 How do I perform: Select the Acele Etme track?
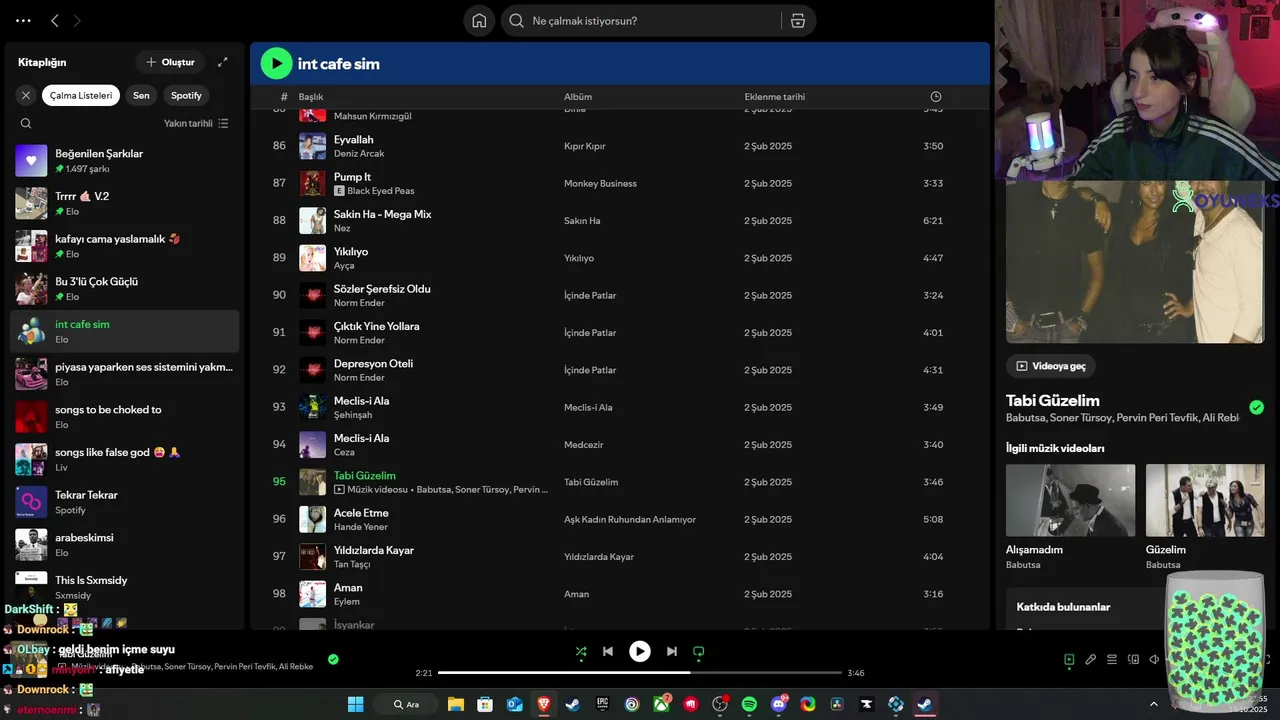coord(618,519)
